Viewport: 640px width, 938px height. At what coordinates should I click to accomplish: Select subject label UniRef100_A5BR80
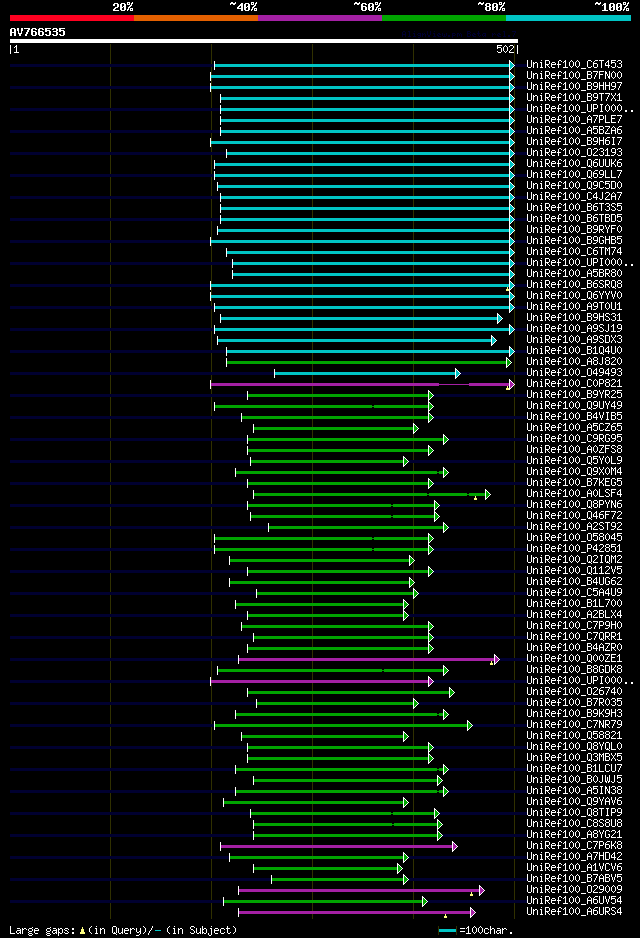tap(574, 273)
